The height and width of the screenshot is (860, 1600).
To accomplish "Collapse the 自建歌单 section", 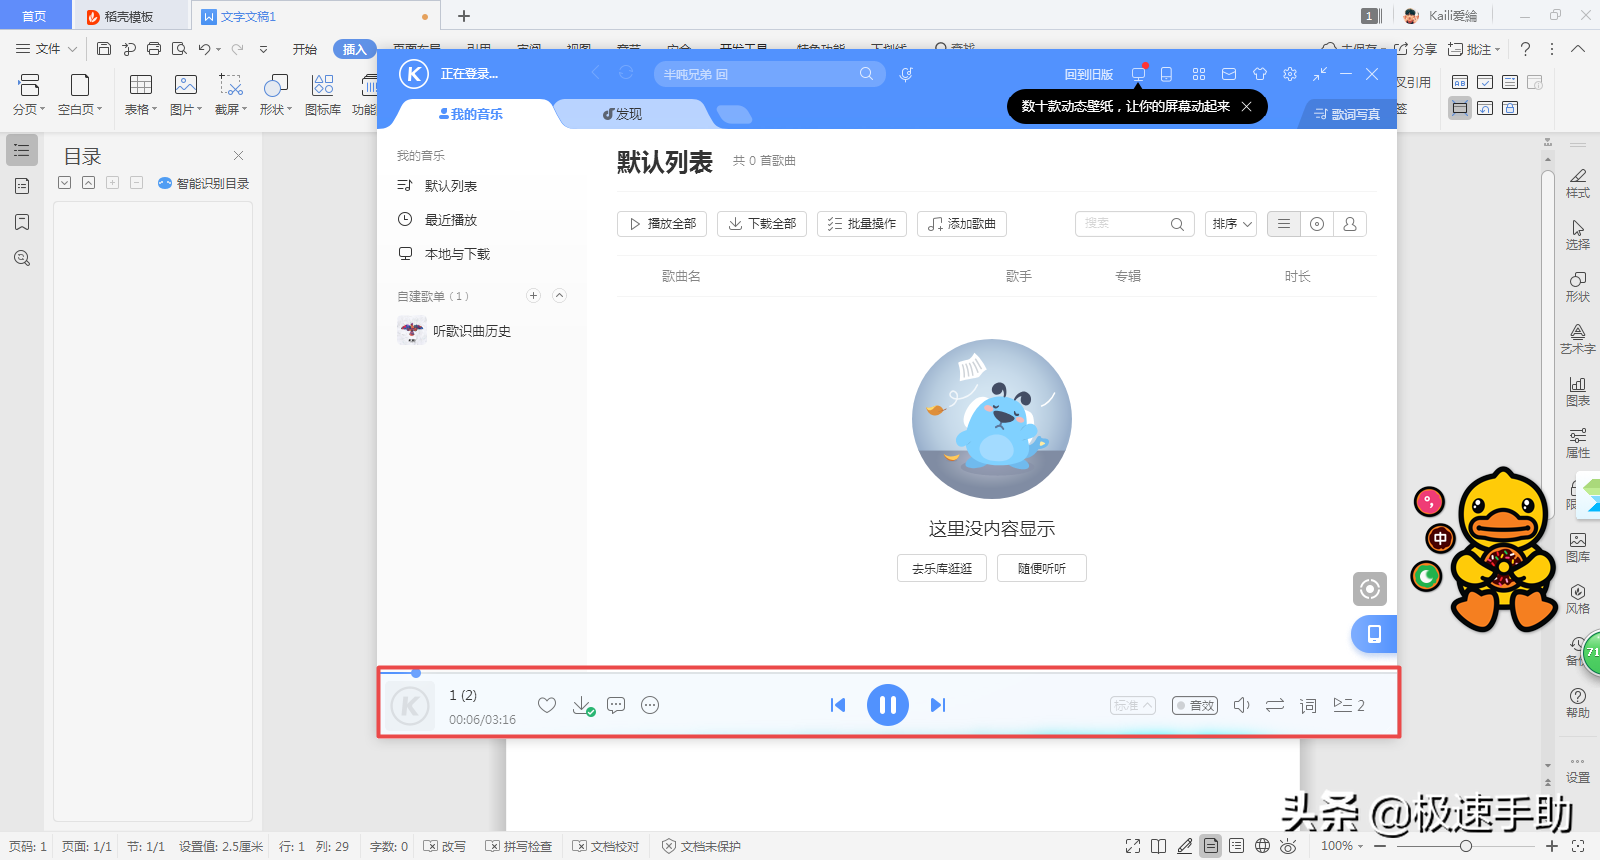I will [x=560, y=295].
